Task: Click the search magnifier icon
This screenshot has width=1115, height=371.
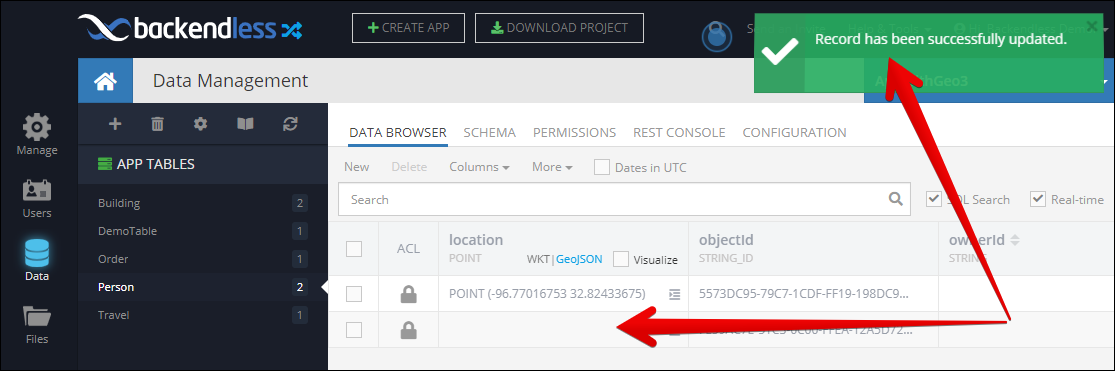Action: 896,199
